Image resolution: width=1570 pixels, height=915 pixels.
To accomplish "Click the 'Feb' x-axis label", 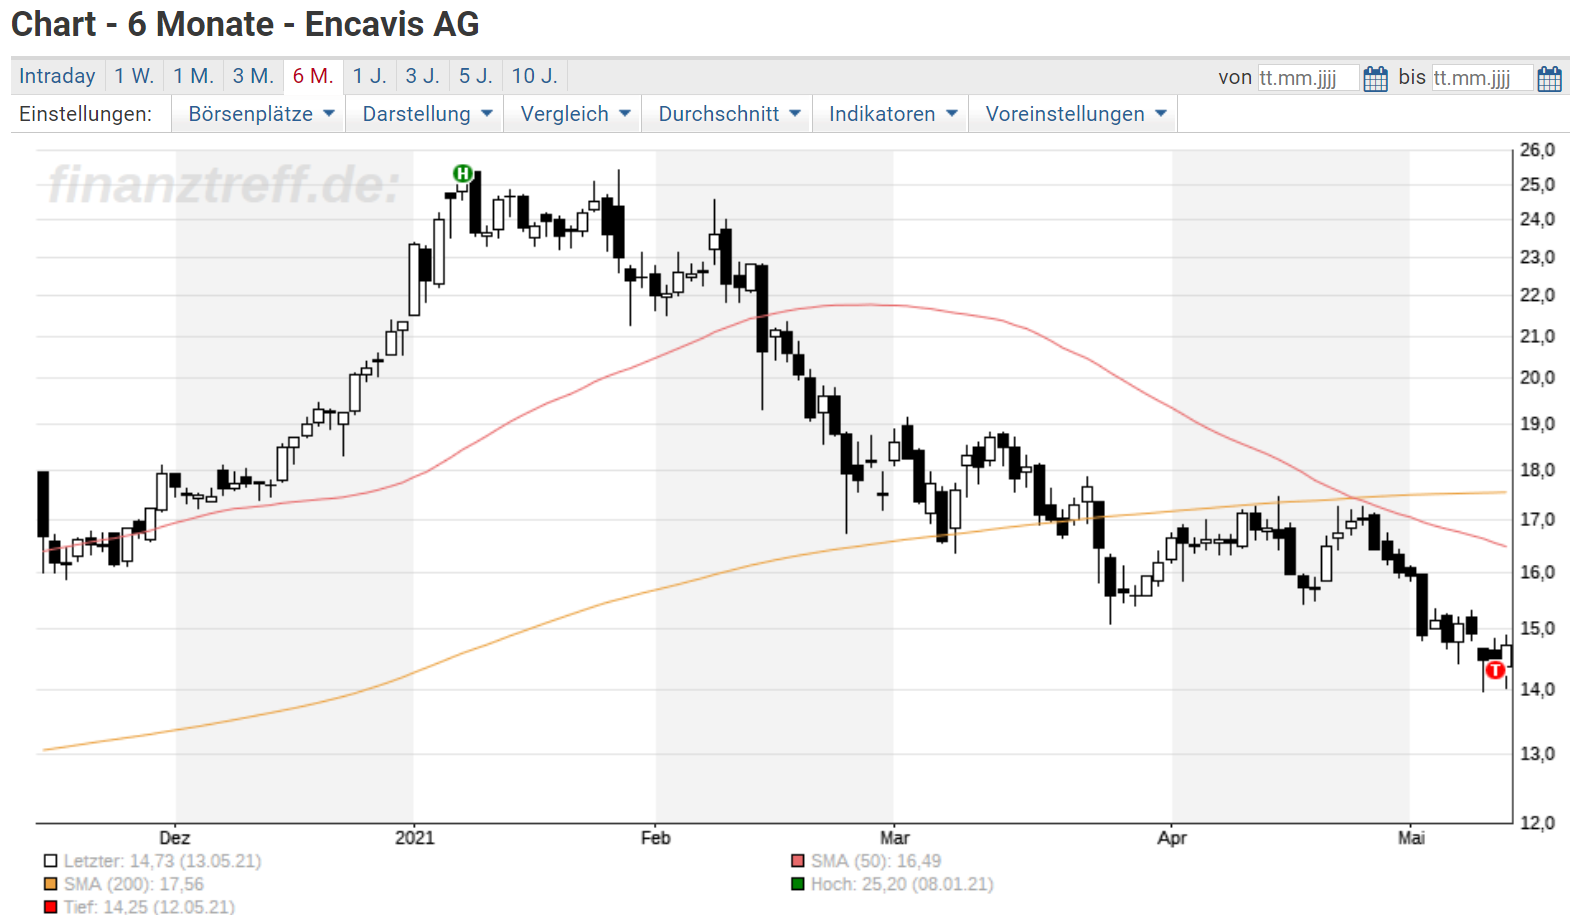I will pyautogui.click(x=655, y=838).
